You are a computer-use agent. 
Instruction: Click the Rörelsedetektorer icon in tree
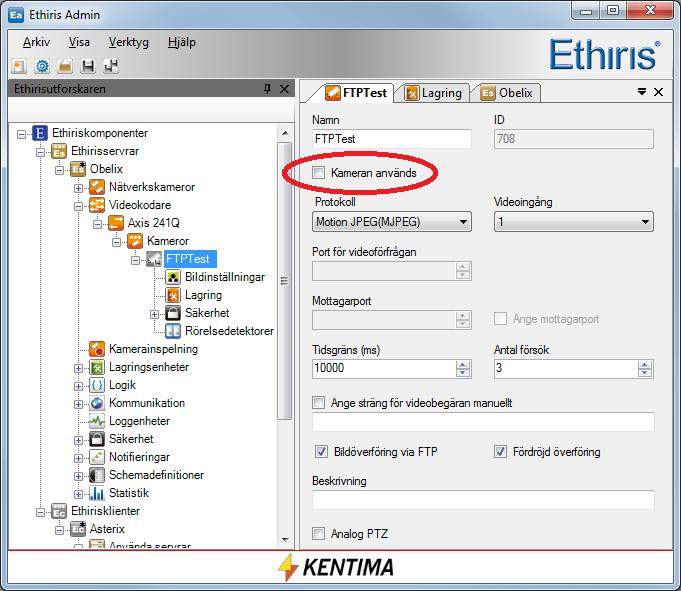coord(173,331)
